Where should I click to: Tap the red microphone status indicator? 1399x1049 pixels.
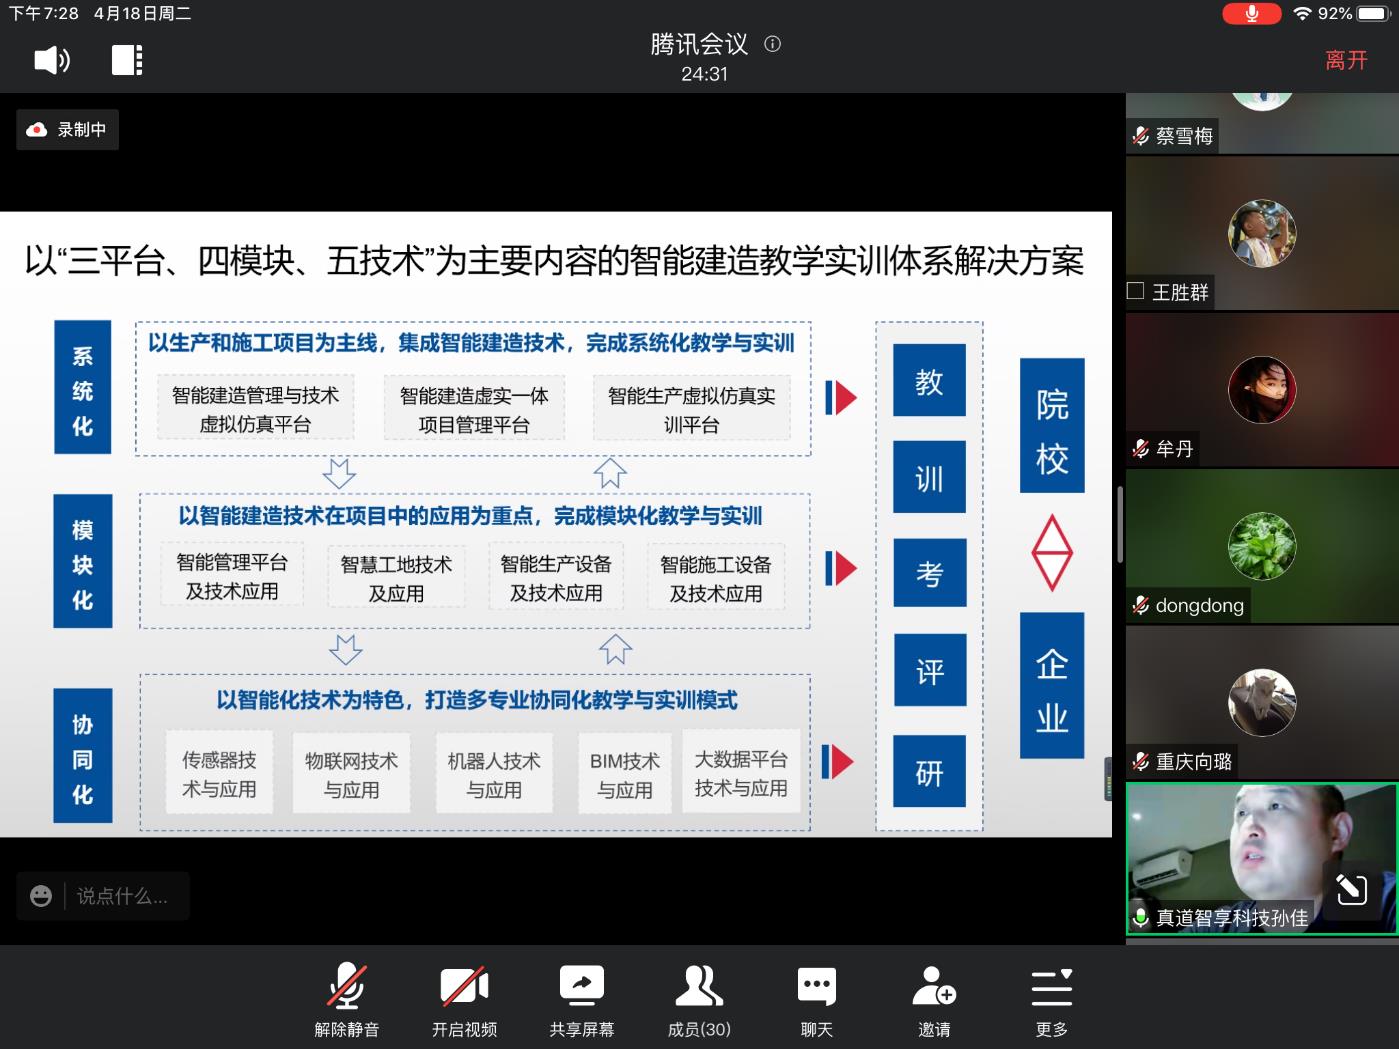pyautogui.click(x=1251, y=13)
